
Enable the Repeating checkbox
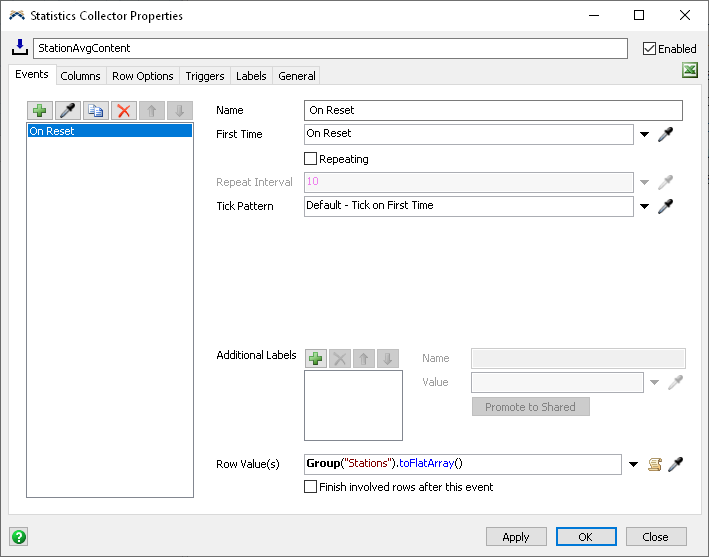tap(311, 158)
